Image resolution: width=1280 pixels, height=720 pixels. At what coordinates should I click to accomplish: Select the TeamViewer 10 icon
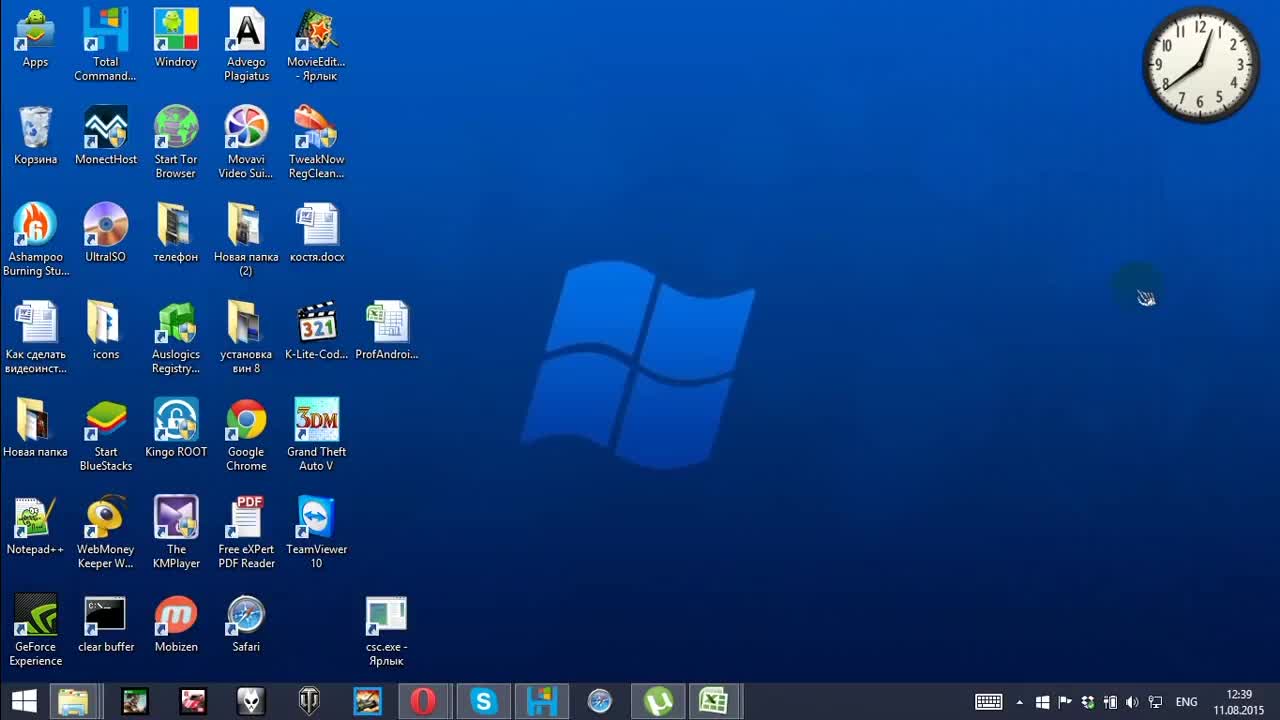coord(316,533)
